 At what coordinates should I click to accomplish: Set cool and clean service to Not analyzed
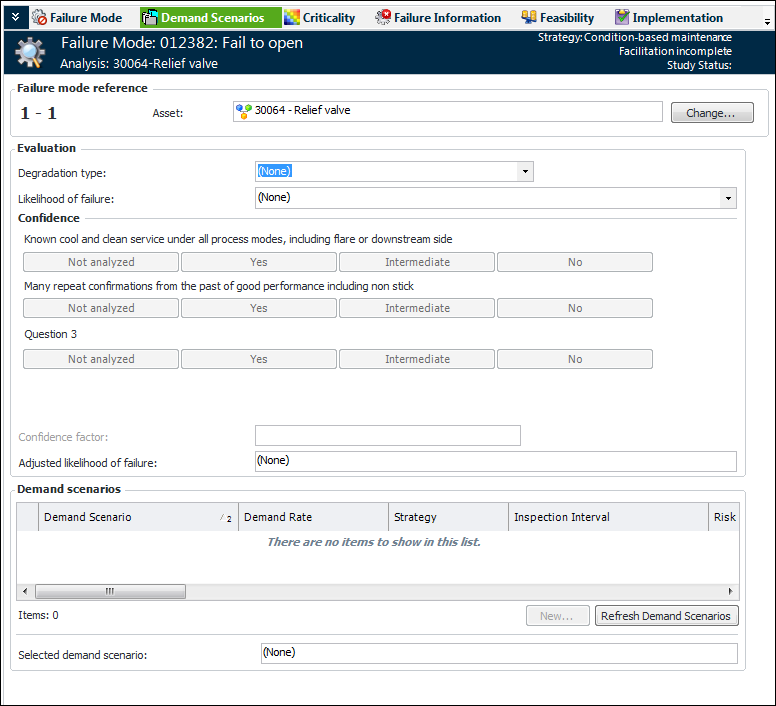point(101,262)
